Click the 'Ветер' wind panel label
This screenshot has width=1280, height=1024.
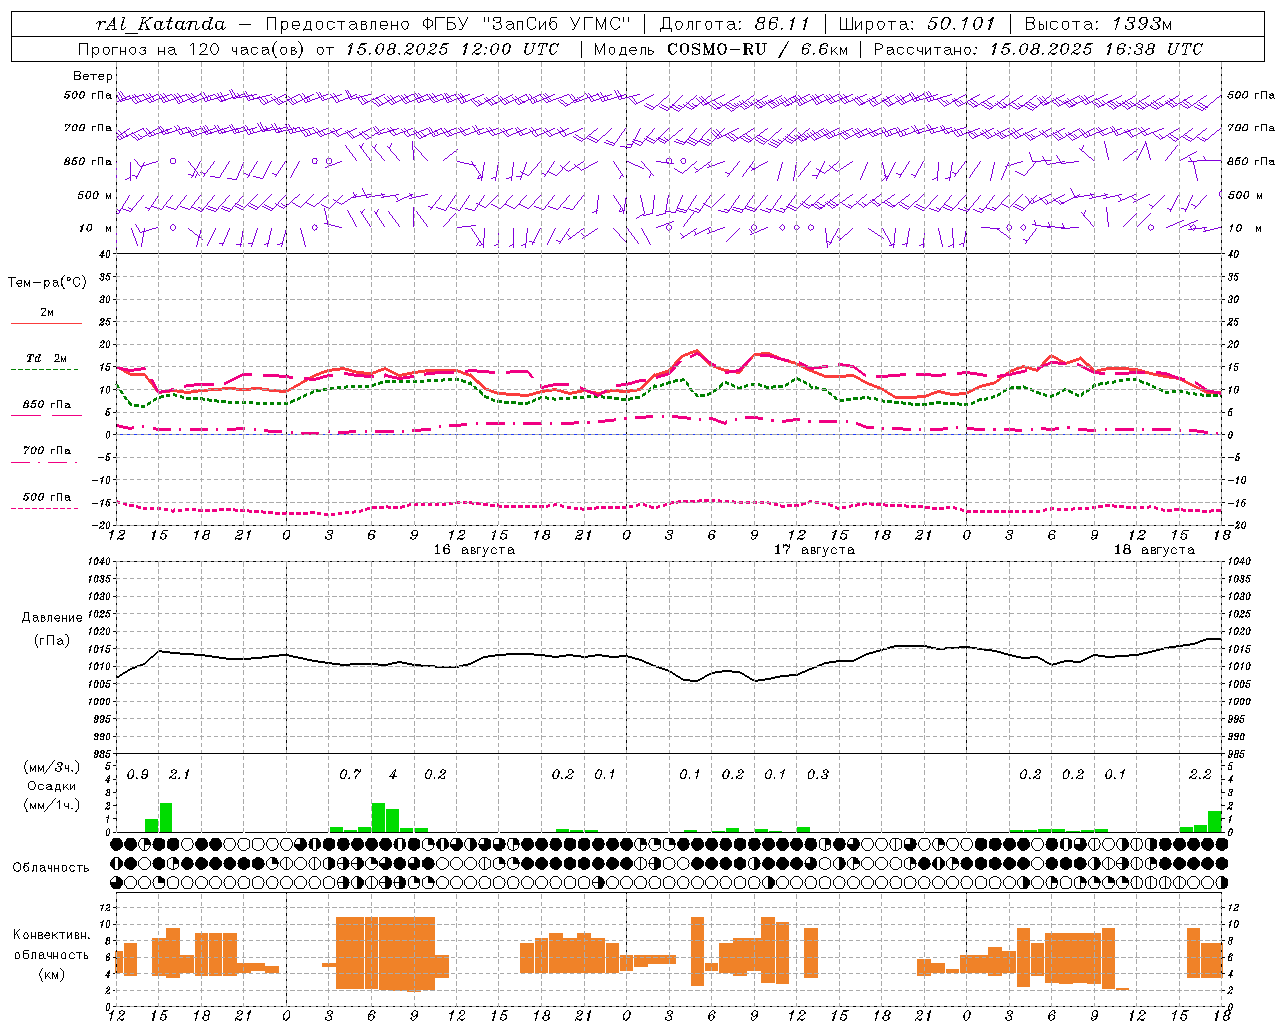pyautogui.click(x=93, y=76)
